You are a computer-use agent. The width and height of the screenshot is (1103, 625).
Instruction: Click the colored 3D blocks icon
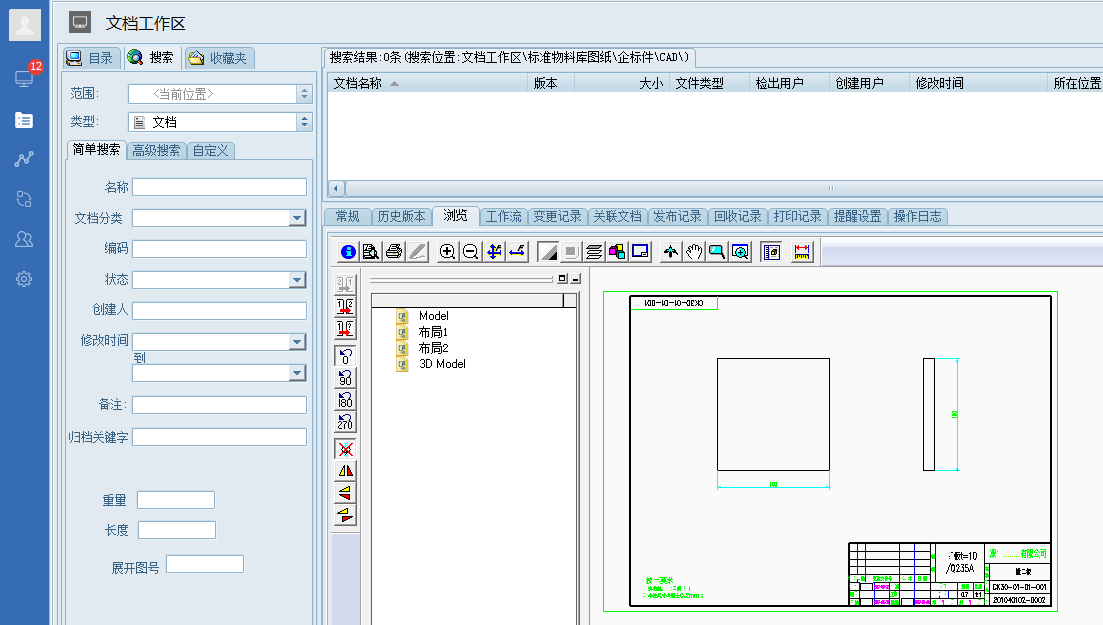point(617,252)
